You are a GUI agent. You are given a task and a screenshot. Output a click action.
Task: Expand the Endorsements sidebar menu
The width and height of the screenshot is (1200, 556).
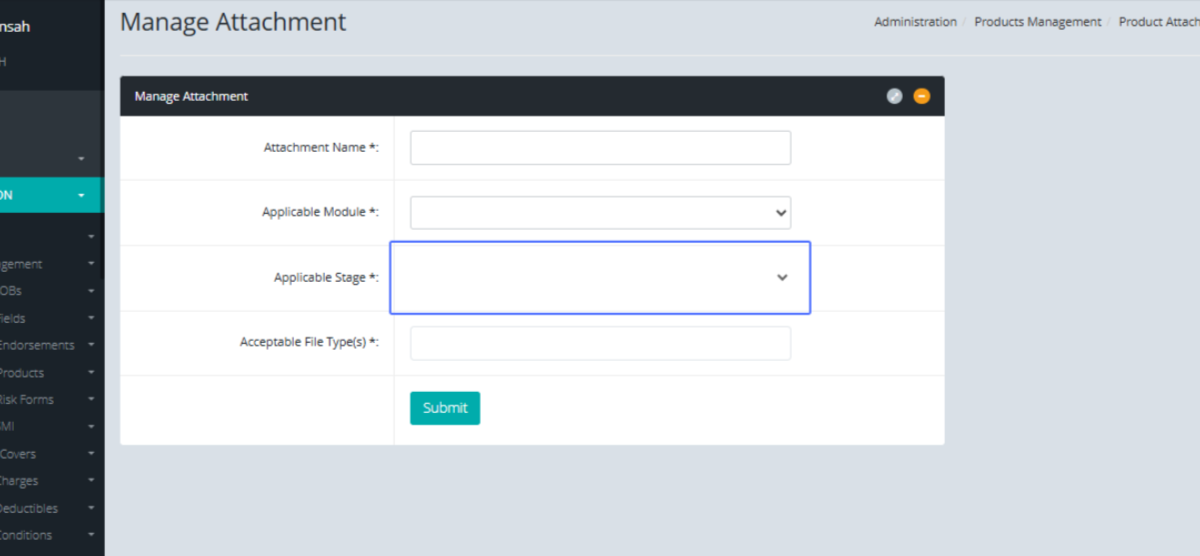pyautogui.click(x=40, y=346)
